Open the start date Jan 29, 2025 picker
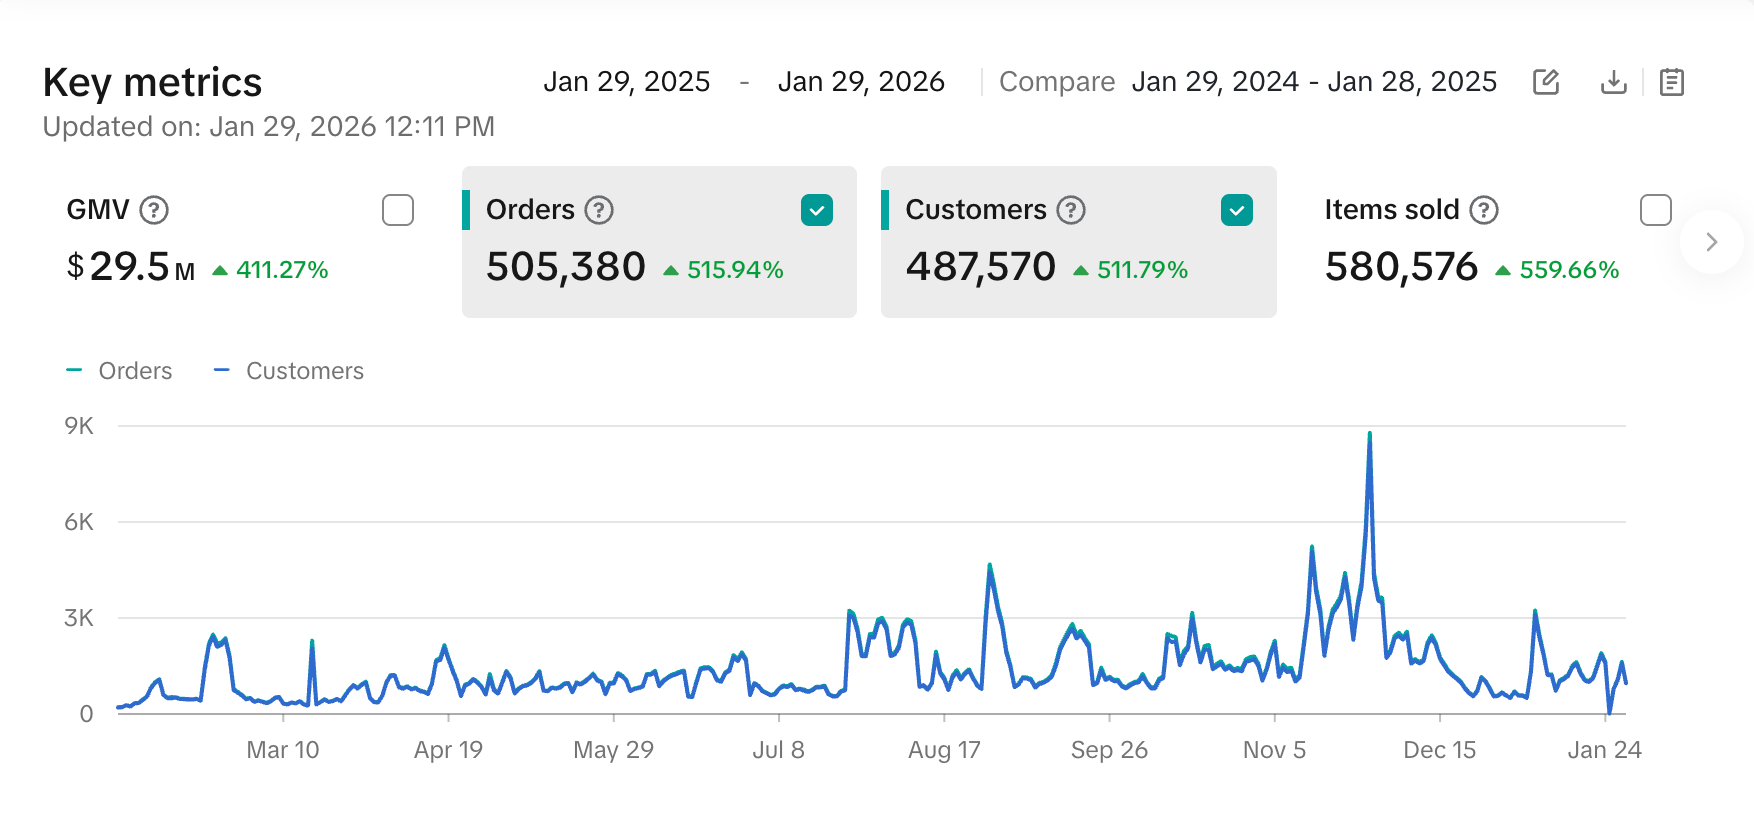 point(626,82)
